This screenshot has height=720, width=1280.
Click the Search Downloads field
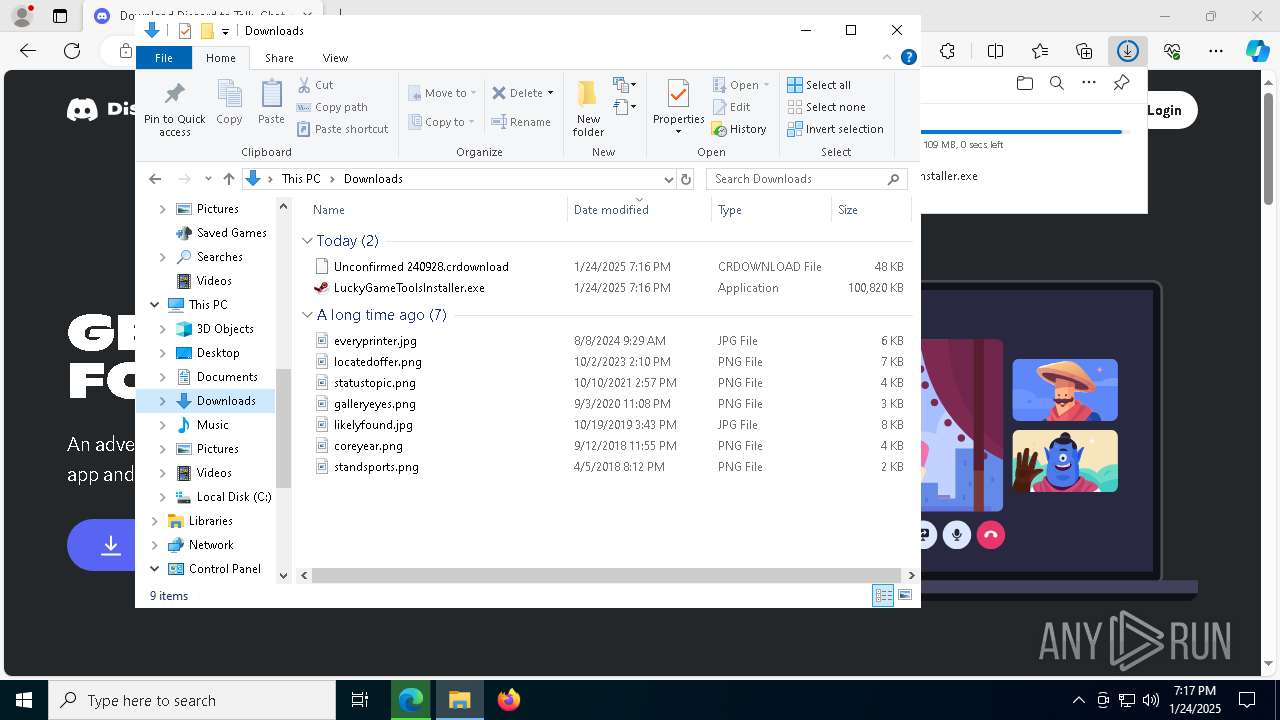[807, 179]
